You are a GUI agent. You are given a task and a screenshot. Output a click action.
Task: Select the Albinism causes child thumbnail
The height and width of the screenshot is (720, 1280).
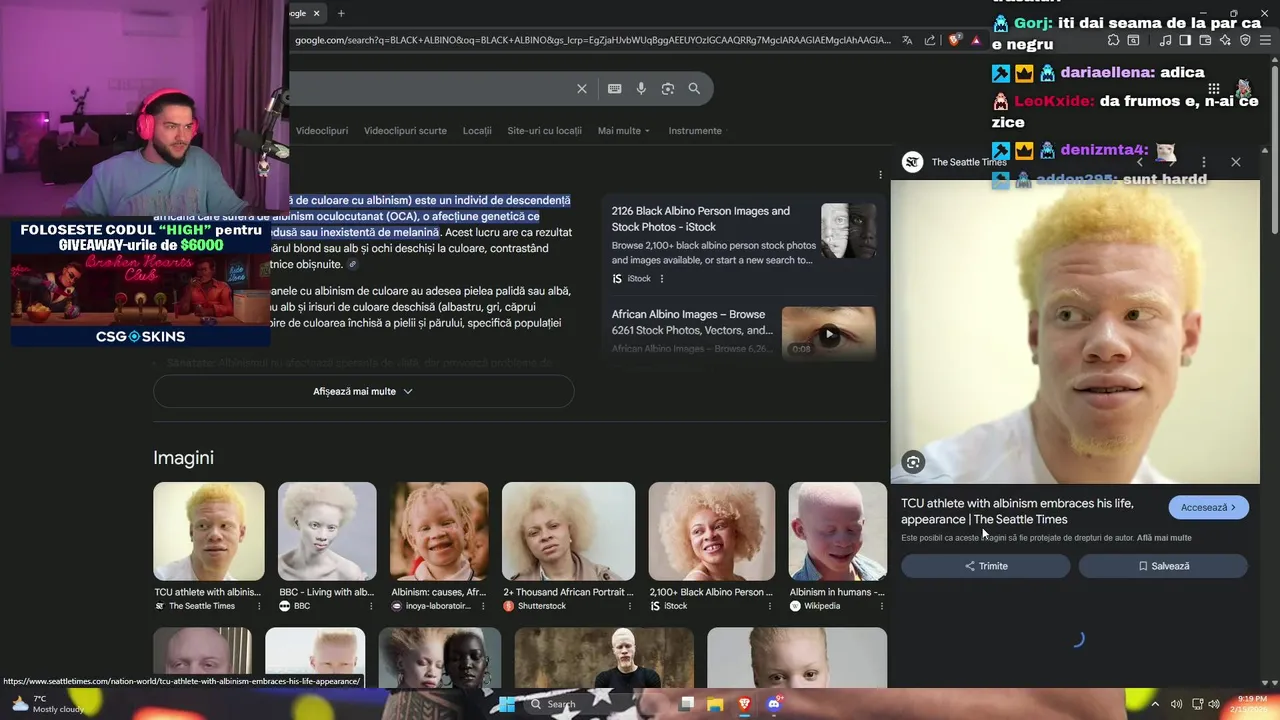pyautogui.click(x=439, y=531)
